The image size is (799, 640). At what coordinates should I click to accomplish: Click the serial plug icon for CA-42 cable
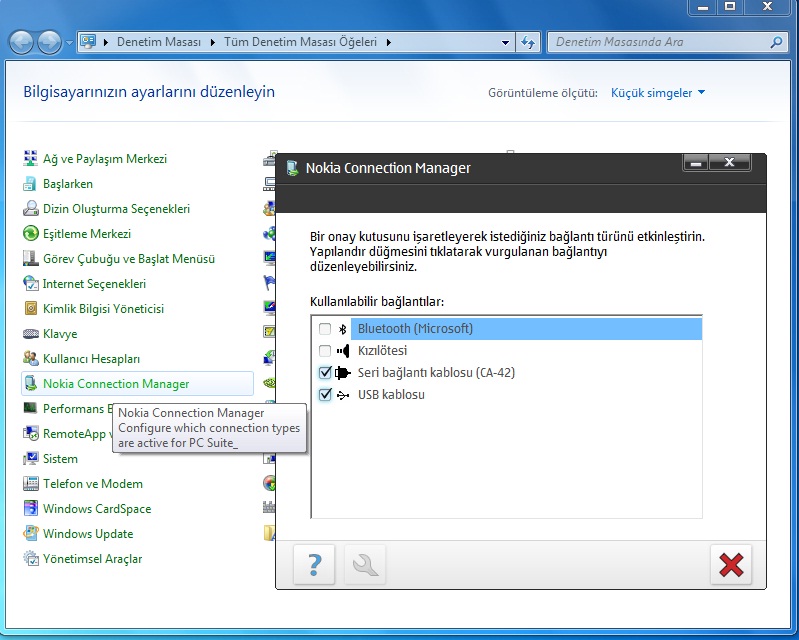342,373
